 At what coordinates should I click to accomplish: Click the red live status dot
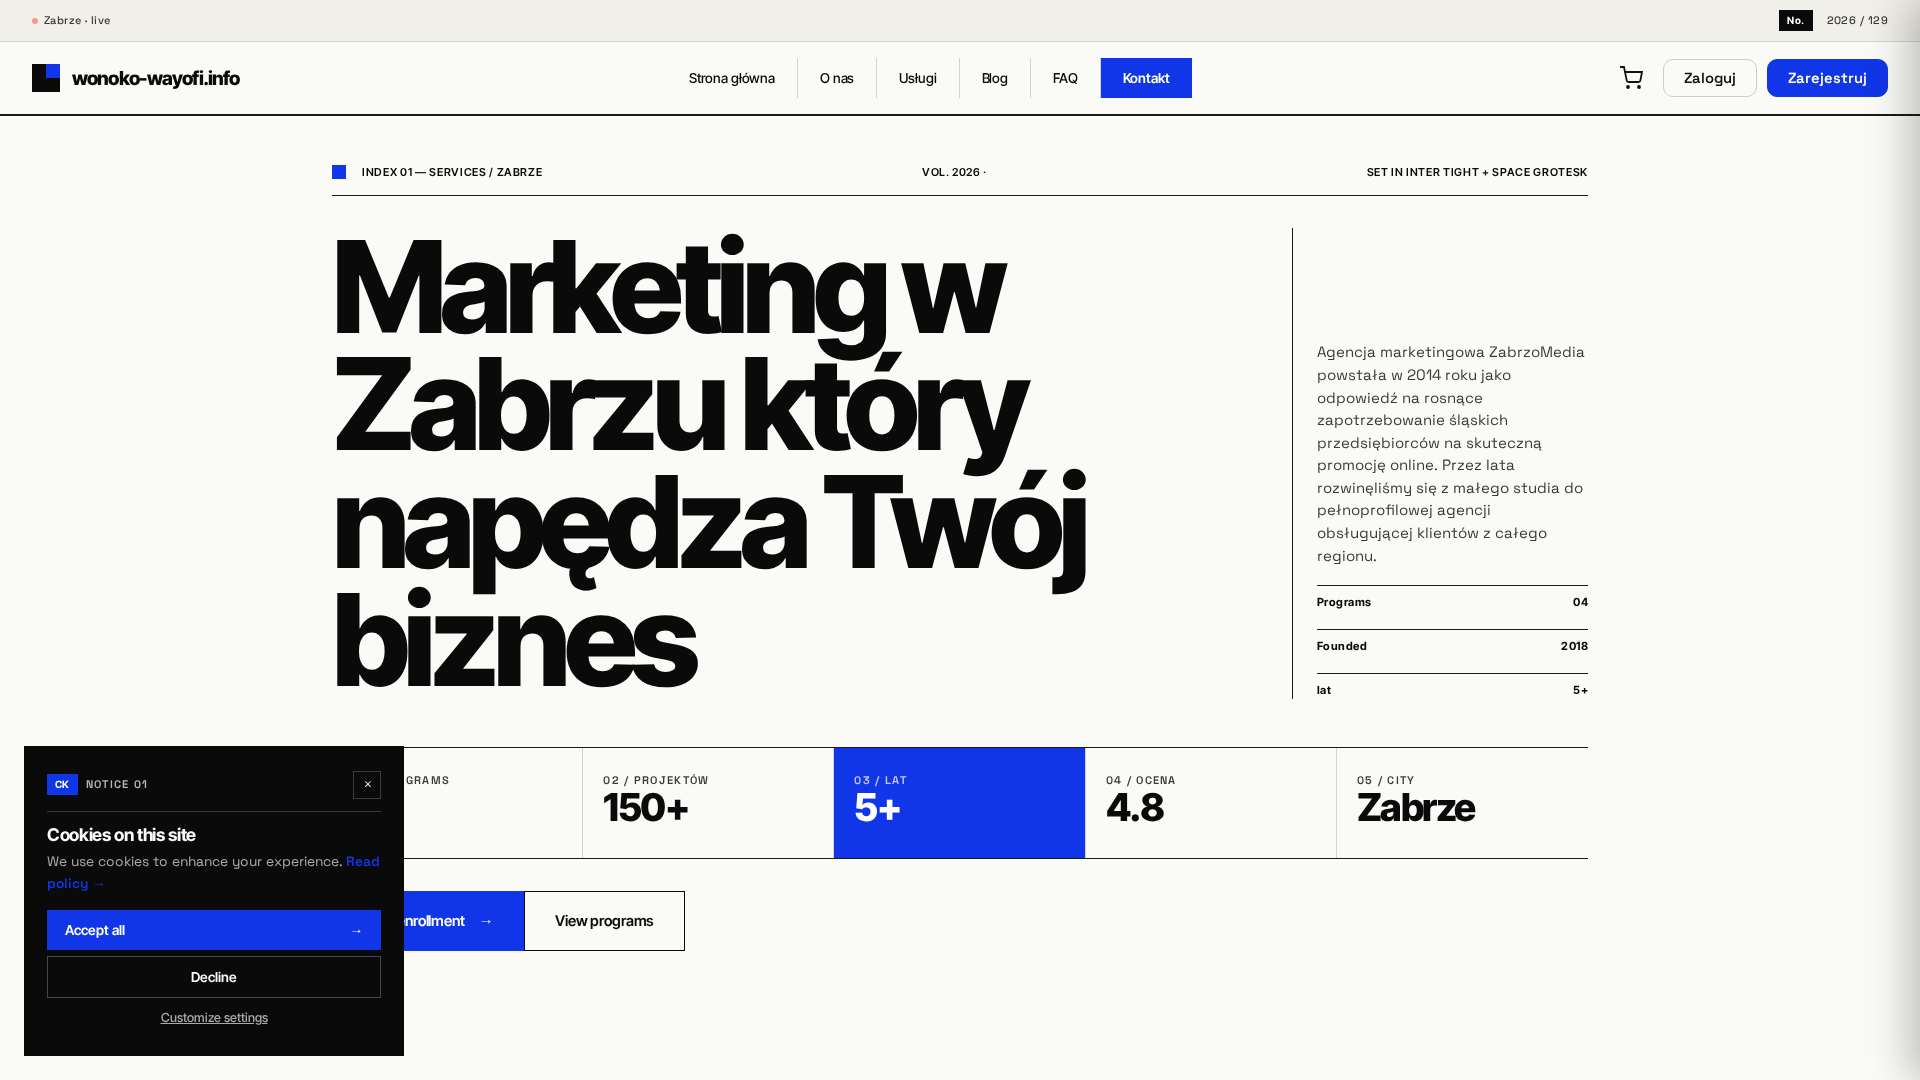(35, 21)
